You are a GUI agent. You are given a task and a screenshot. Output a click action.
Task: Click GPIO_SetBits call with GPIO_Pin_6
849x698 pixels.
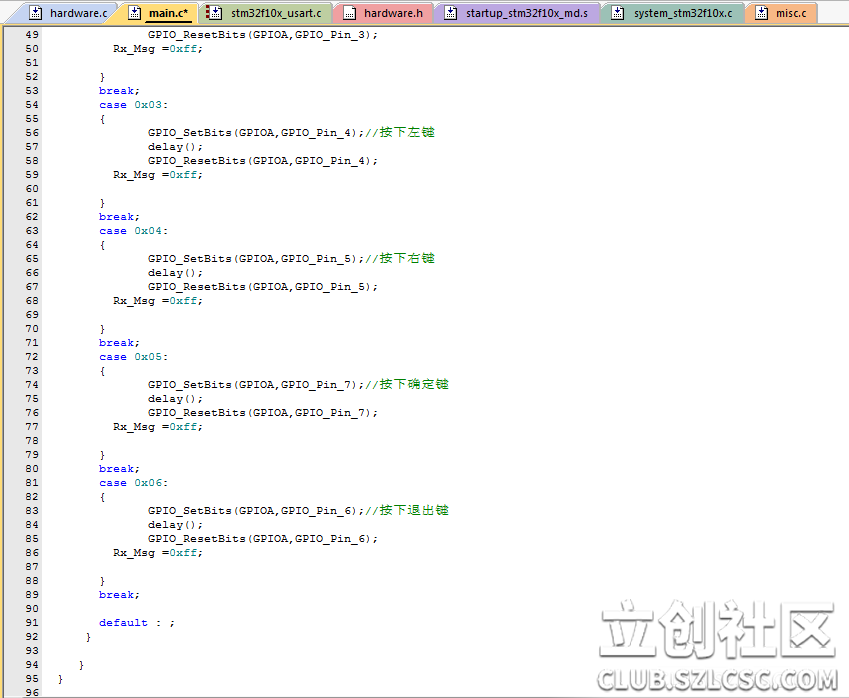coord(256,511)
